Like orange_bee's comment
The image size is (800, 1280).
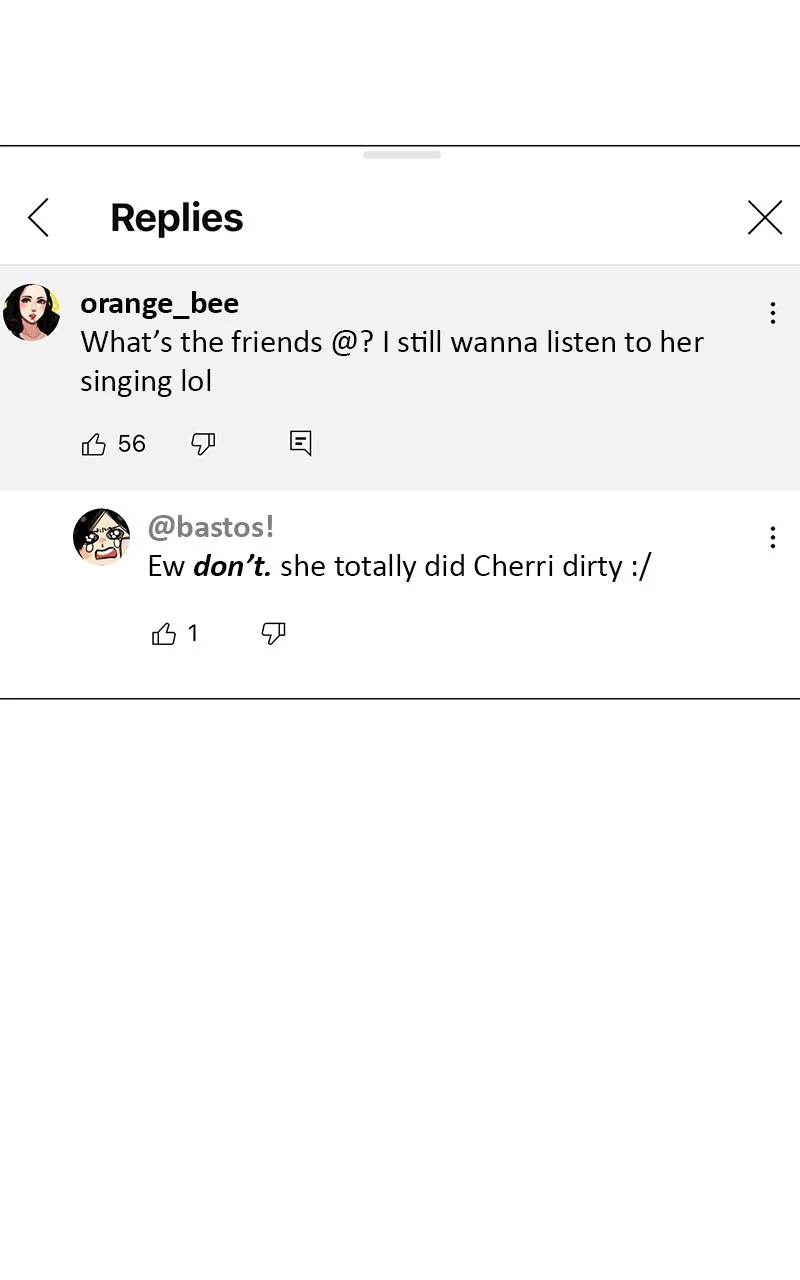coord(94,444)
